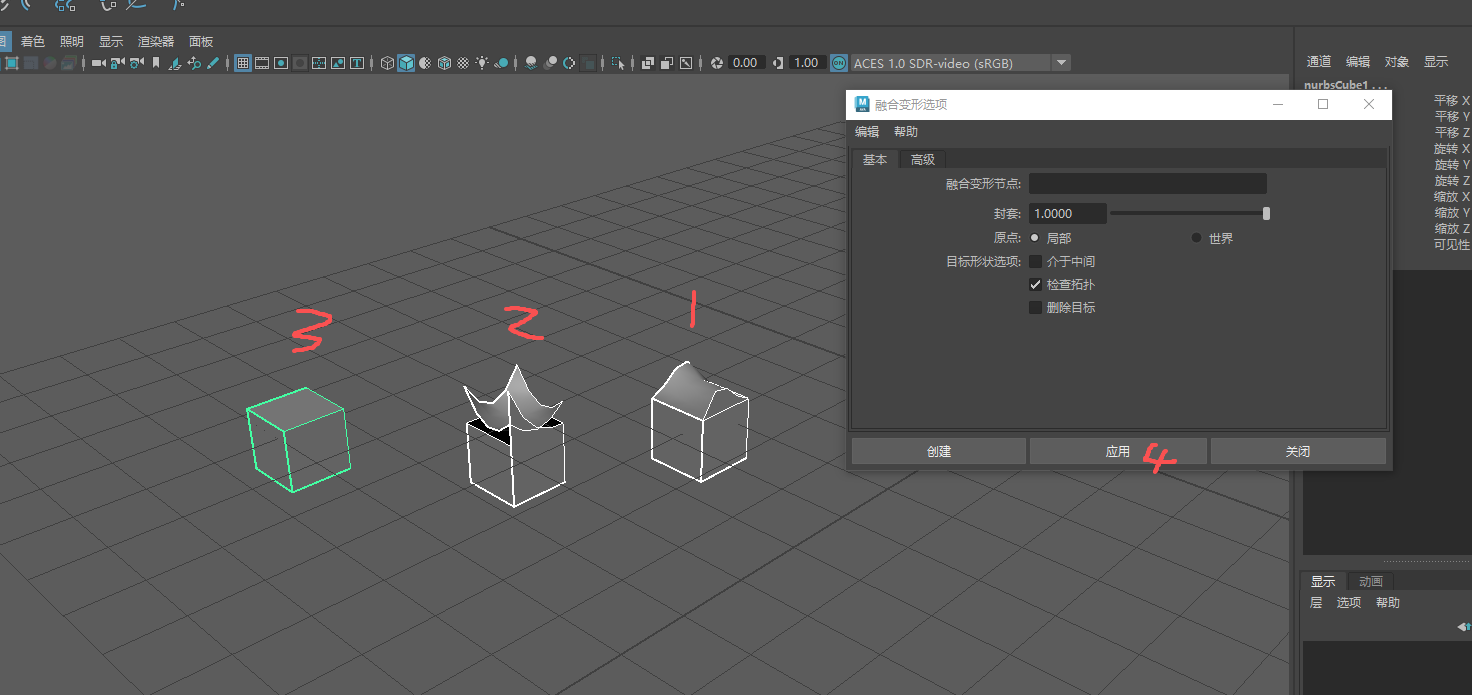Toggle wireframe on shaded icon
Viewport: 1472px width, 695px height.
(444, 63)
